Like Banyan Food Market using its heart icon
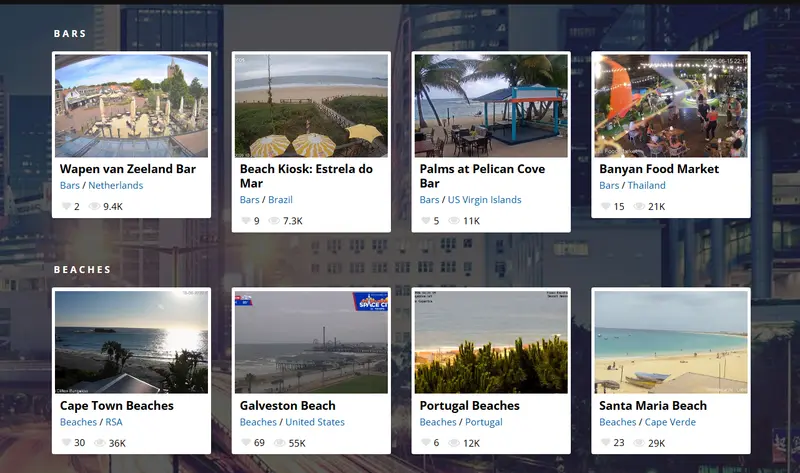 point(605,206)
